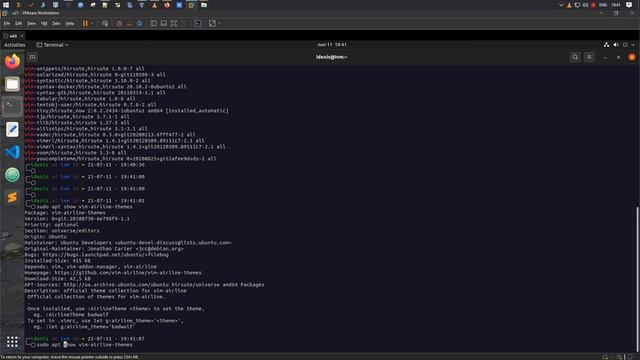Click the vim-tiny installed,automatic line
This screenshot has height=360, width=640.
(127, 111)
